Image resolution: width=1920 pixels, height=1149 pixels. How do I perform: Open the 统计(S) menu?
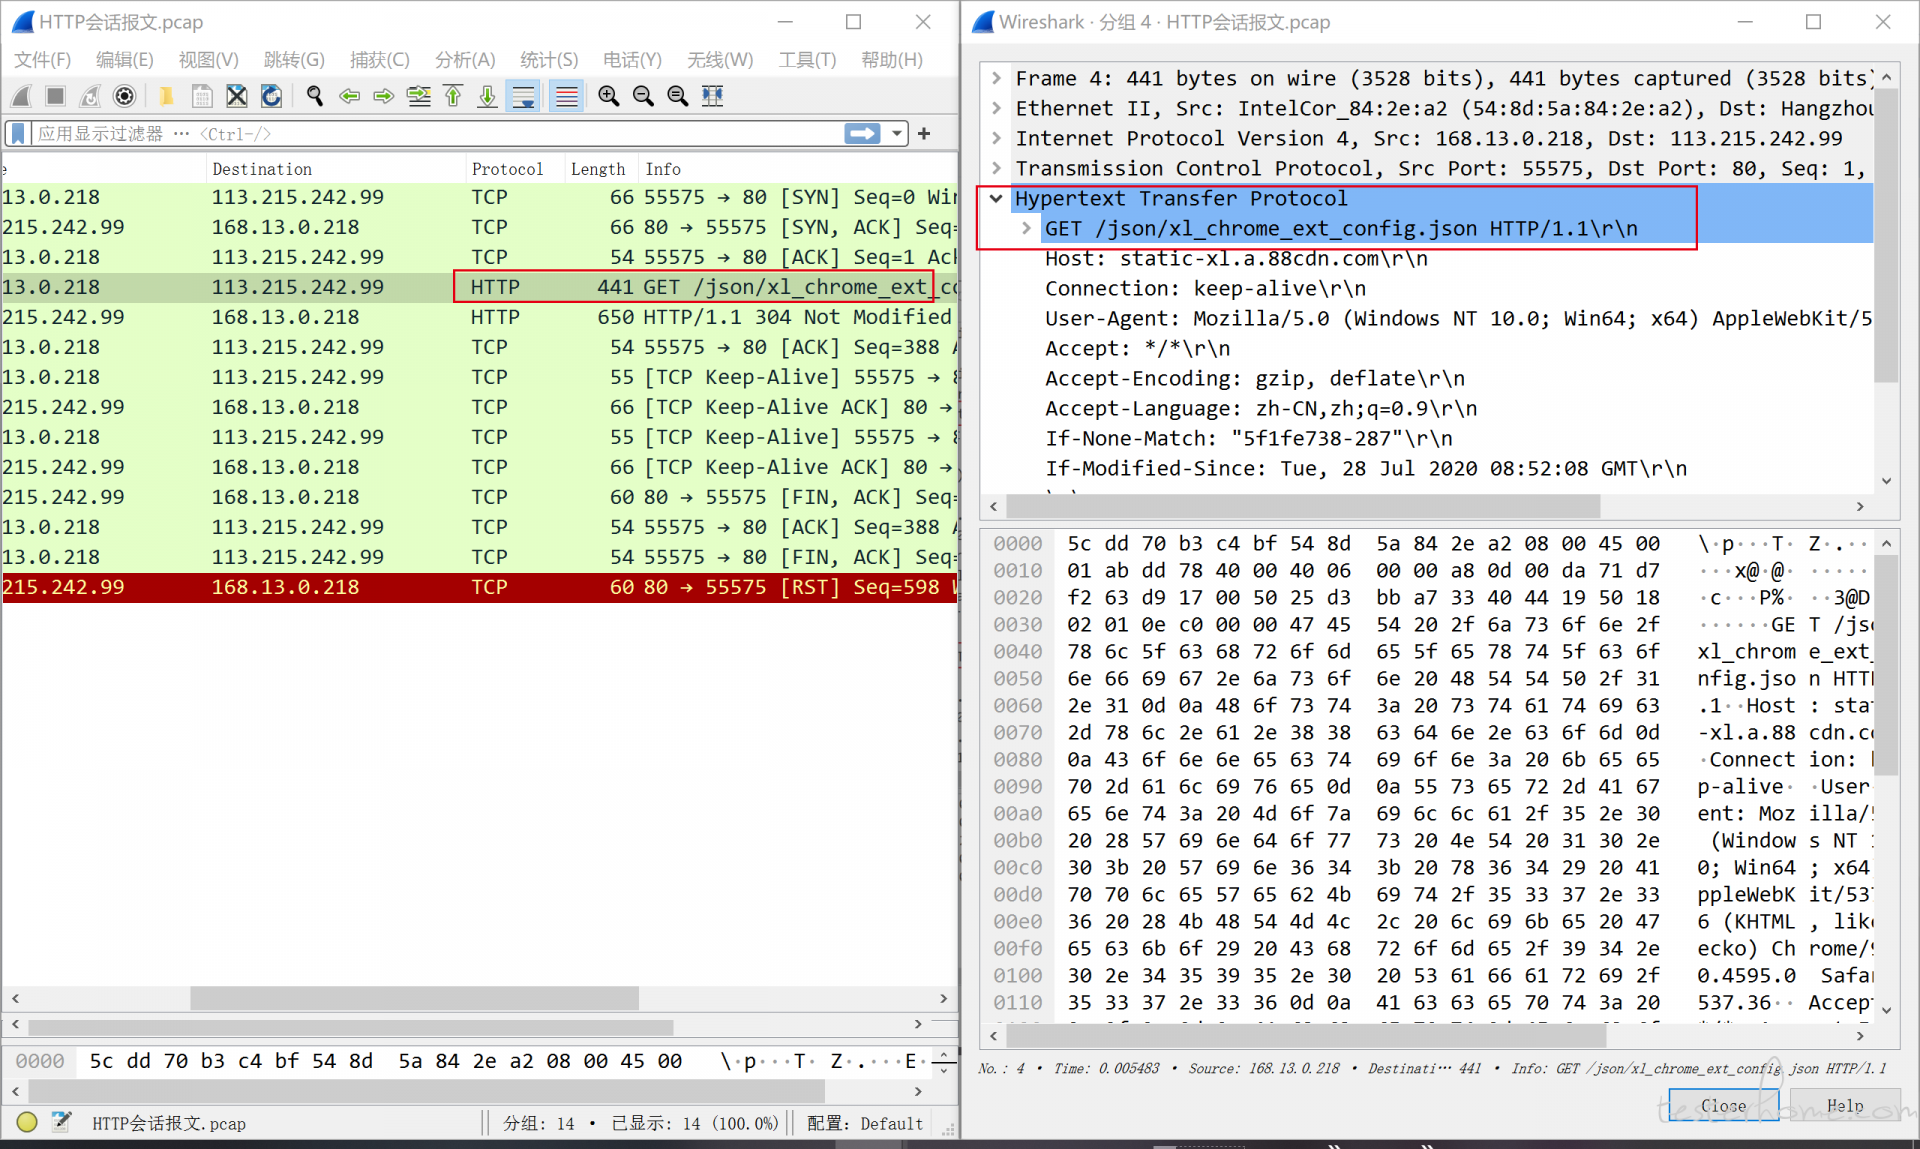pos(548,60)
